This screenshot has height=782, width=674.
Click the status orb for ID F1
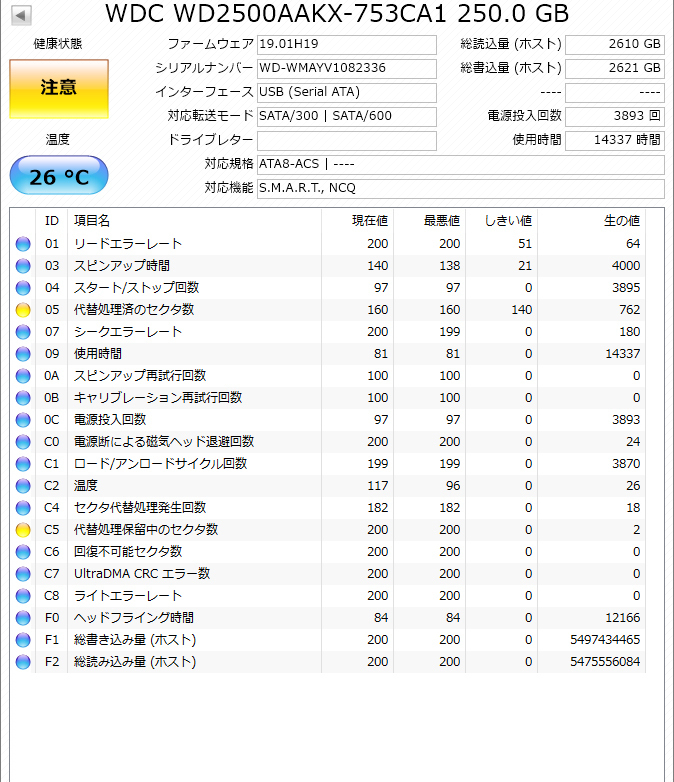[23, 640]
